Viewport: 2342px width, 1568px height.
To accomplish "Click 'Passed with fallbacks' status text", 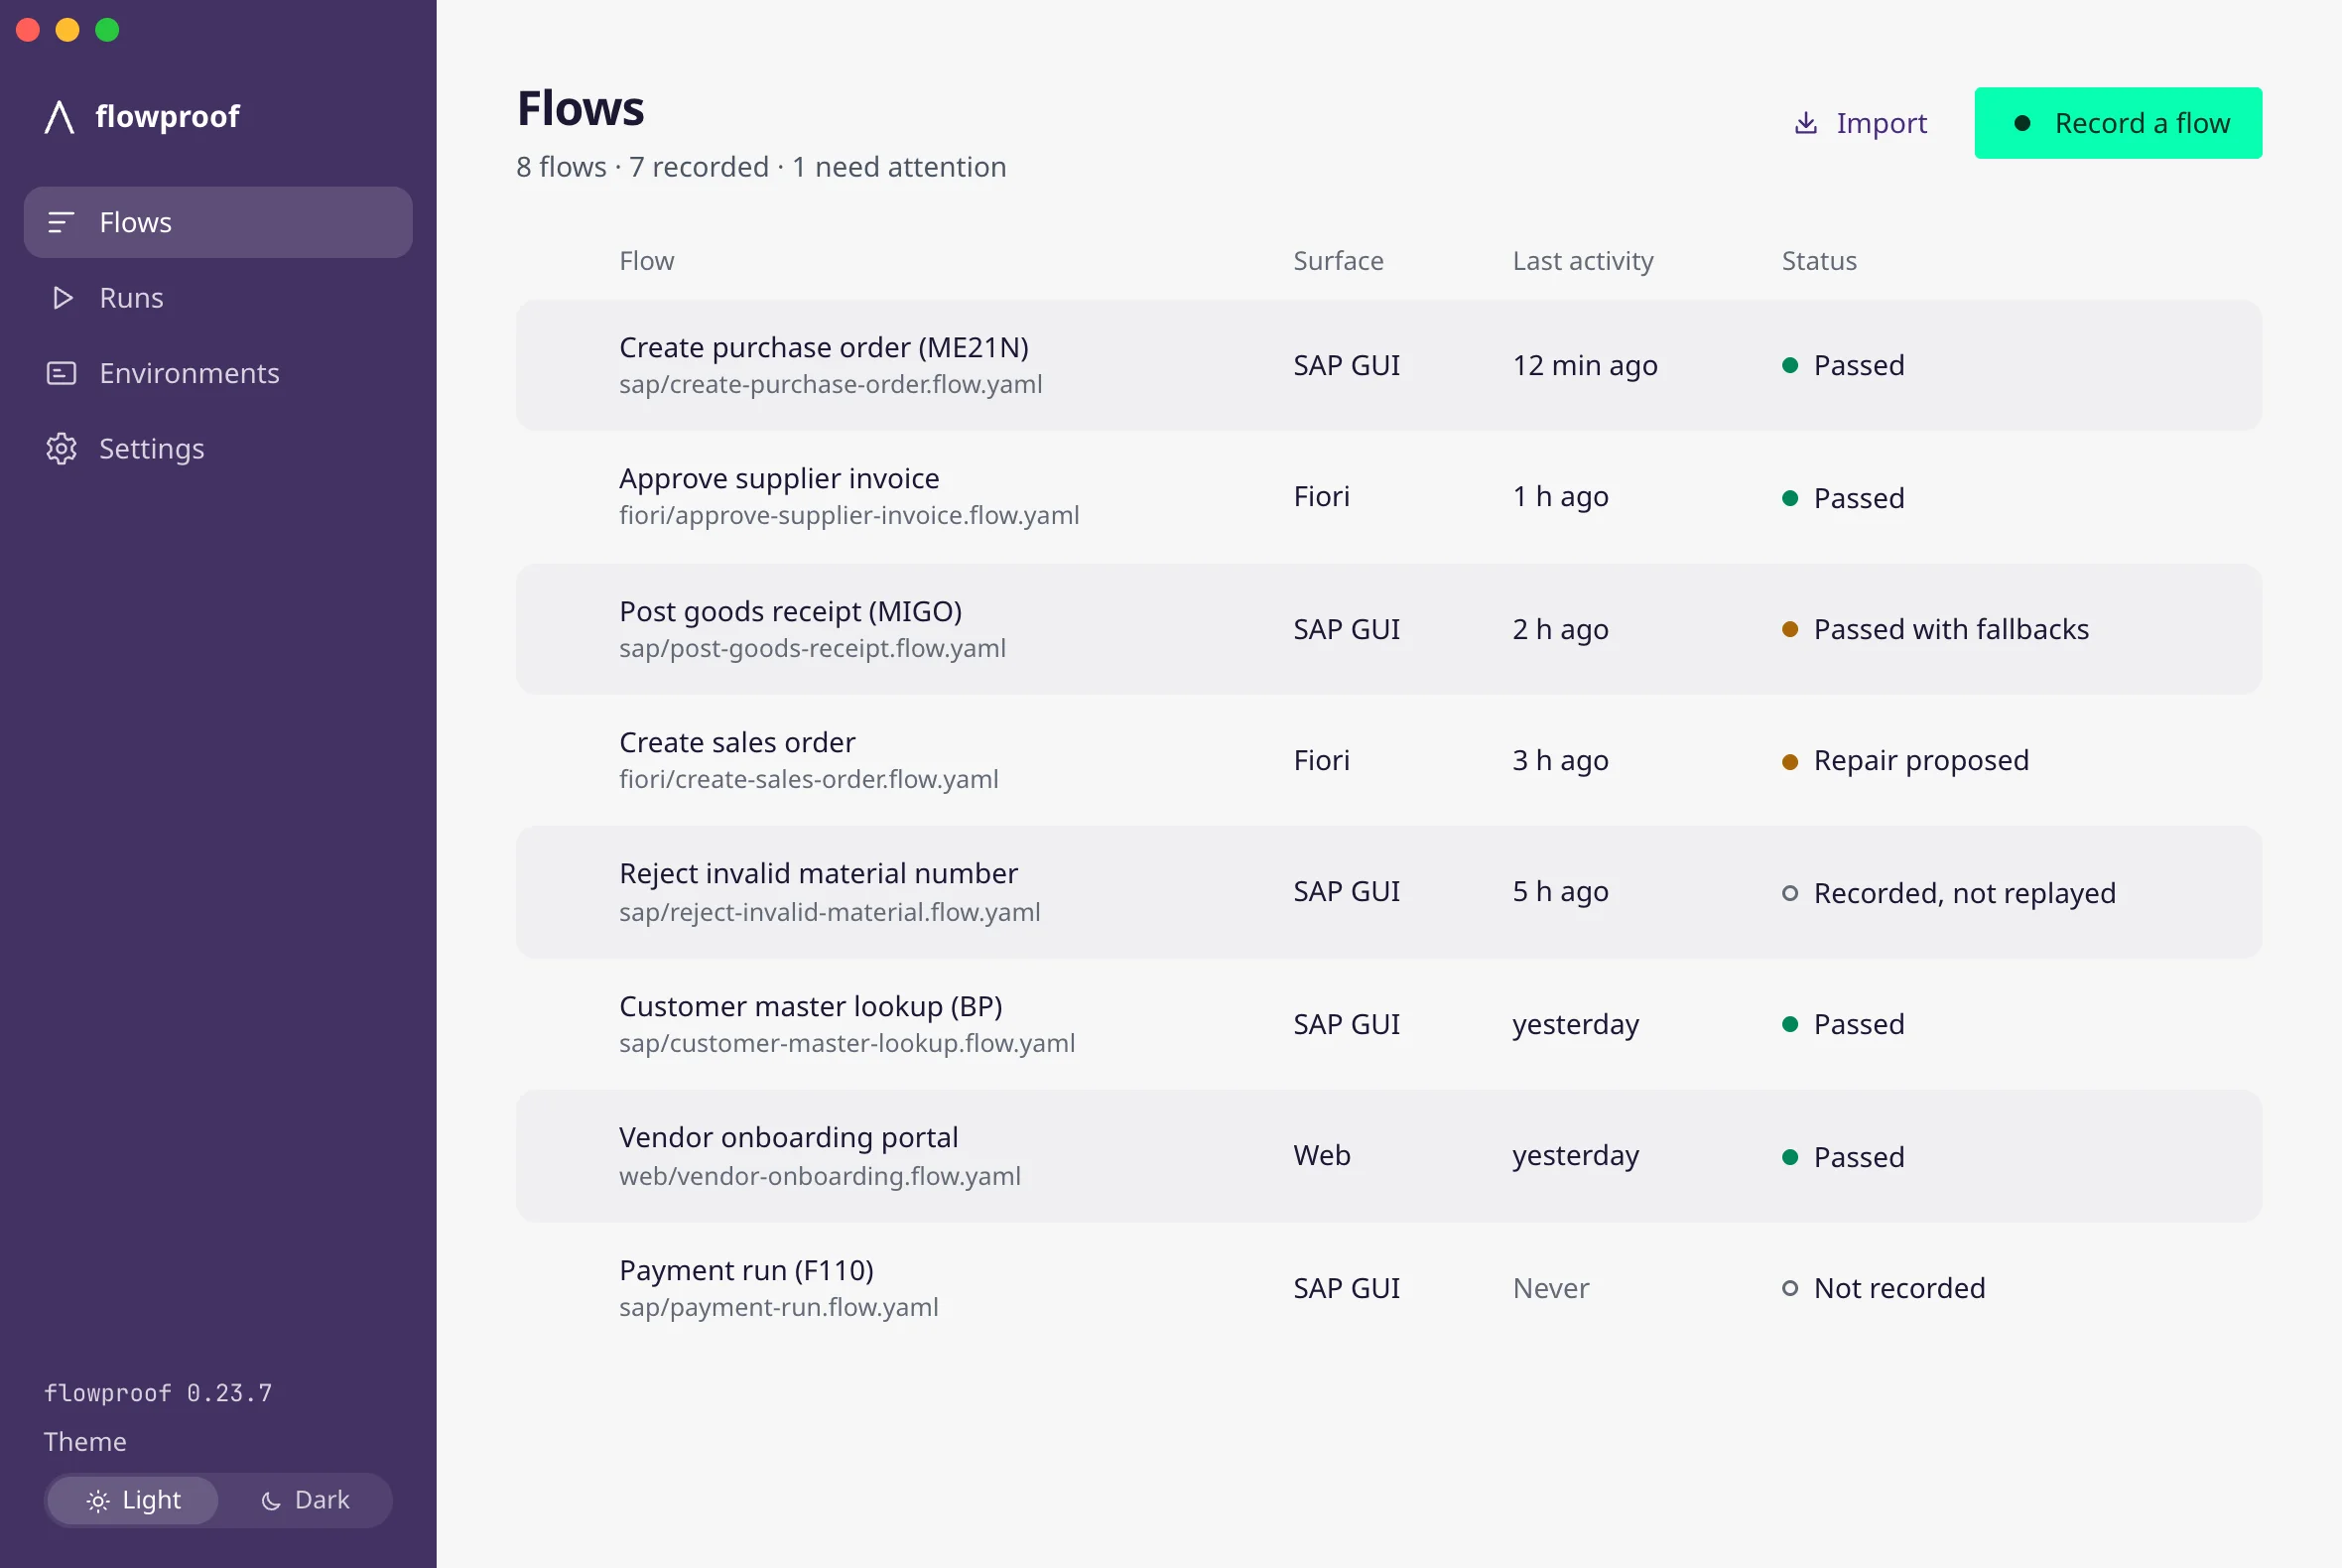I will pyautogui.click(x=1951, y=630).
